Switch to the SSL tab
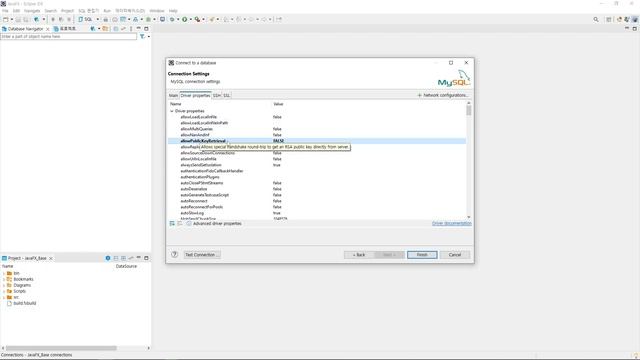Screen dimensions: 640x360 click(227, 95)
